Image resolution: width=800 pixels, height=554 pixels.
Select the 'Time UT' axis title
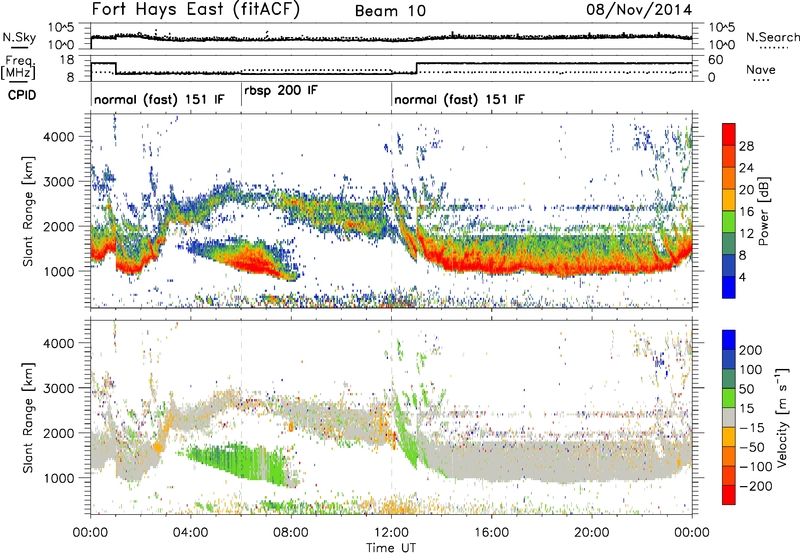(x=391, y=548)
